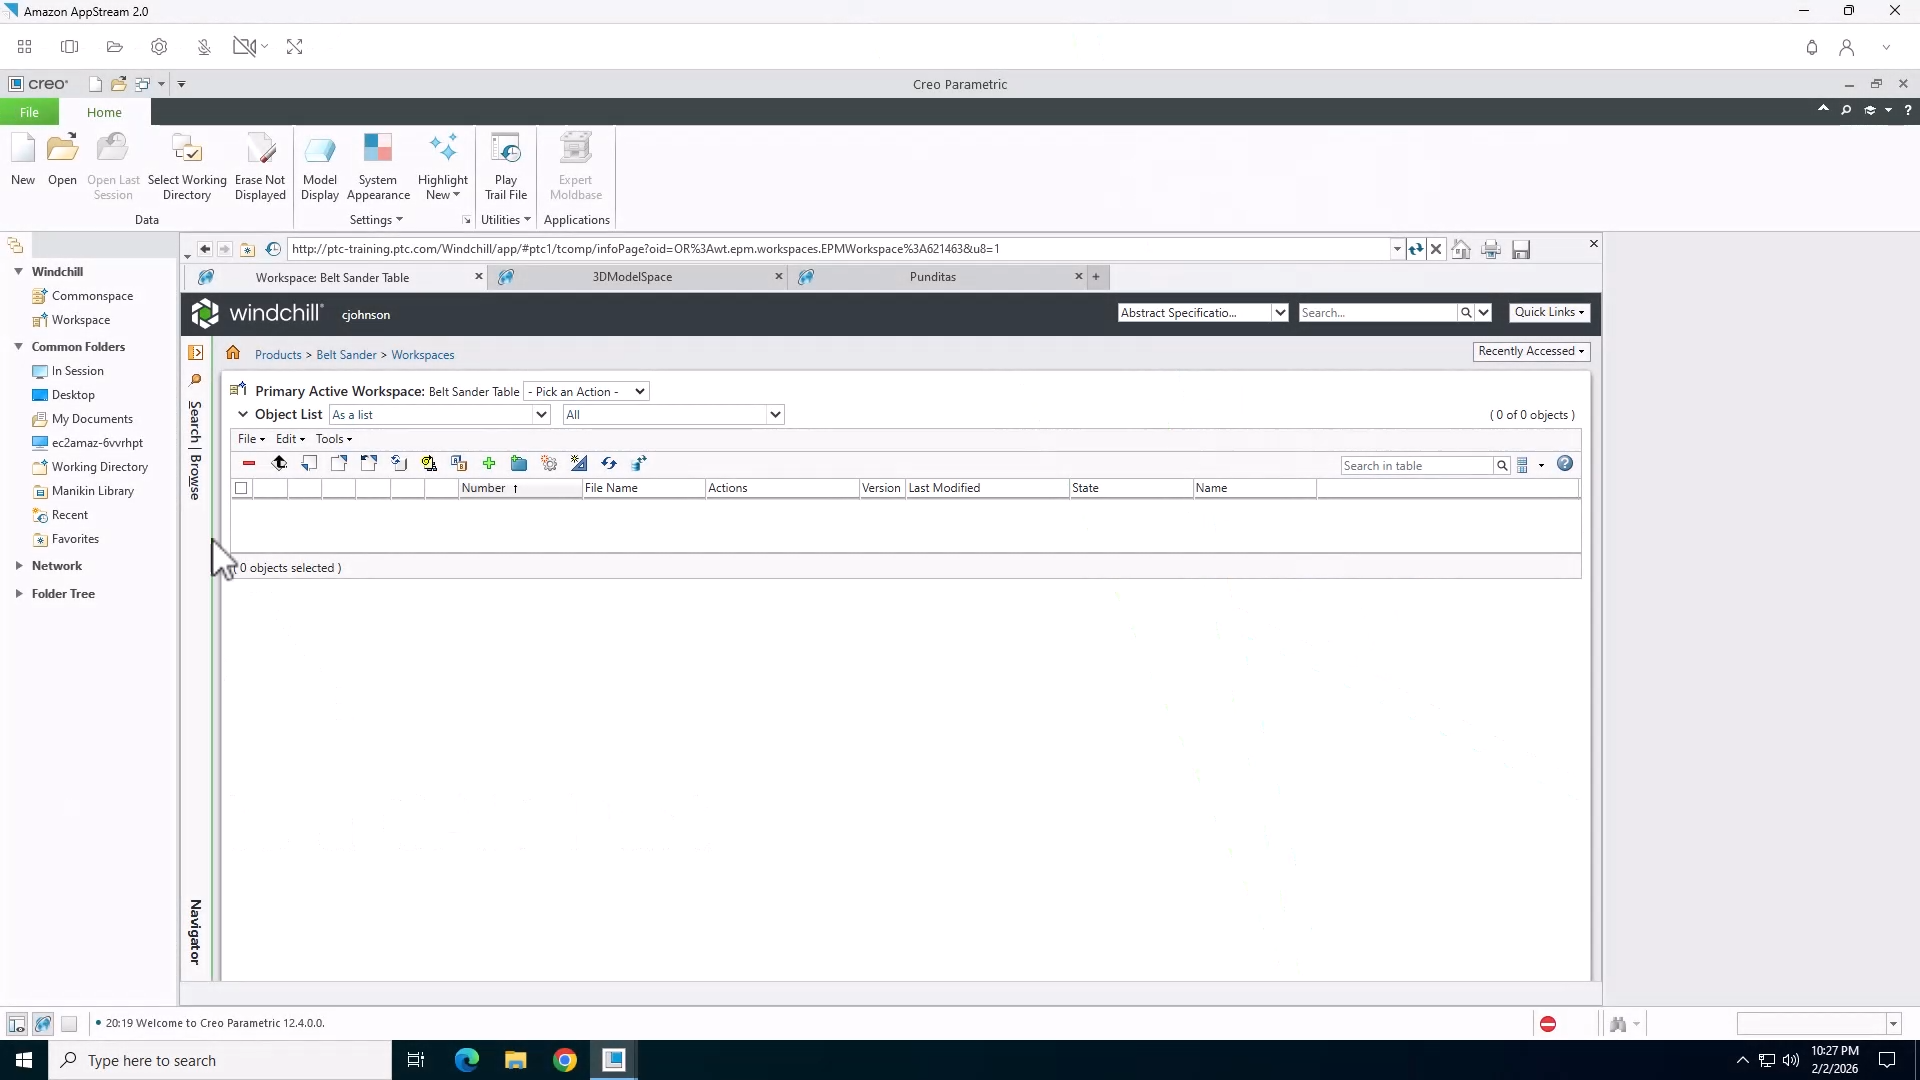Click the Windchill Search field
The image size is (1920, 1080).
click(1377, 313)
